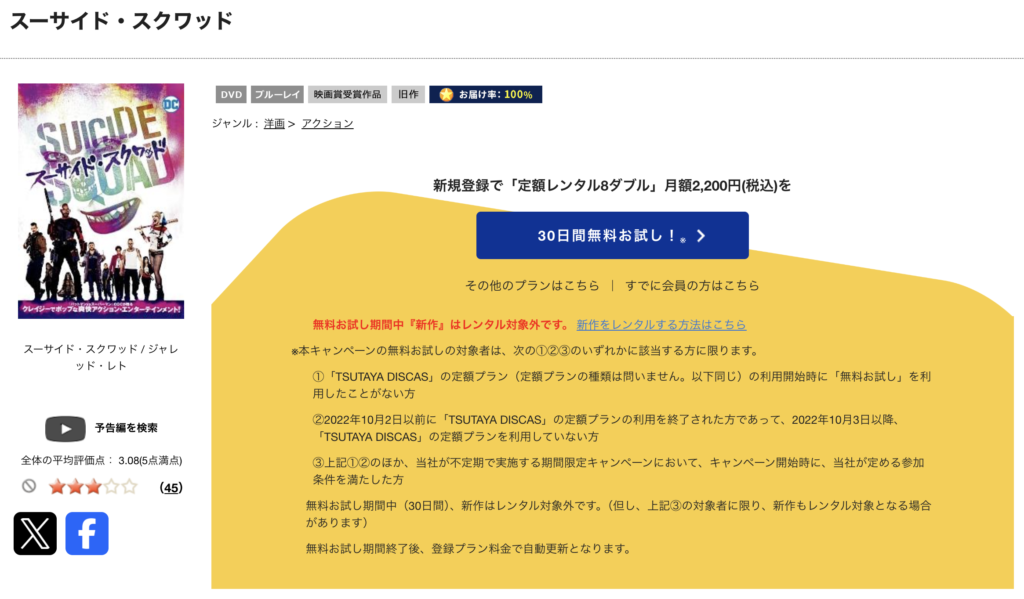The image size is (1024, 599).
Task: Open すでに会員の方はこちら link
Action: pyautogui.click(x=692, y=285)
